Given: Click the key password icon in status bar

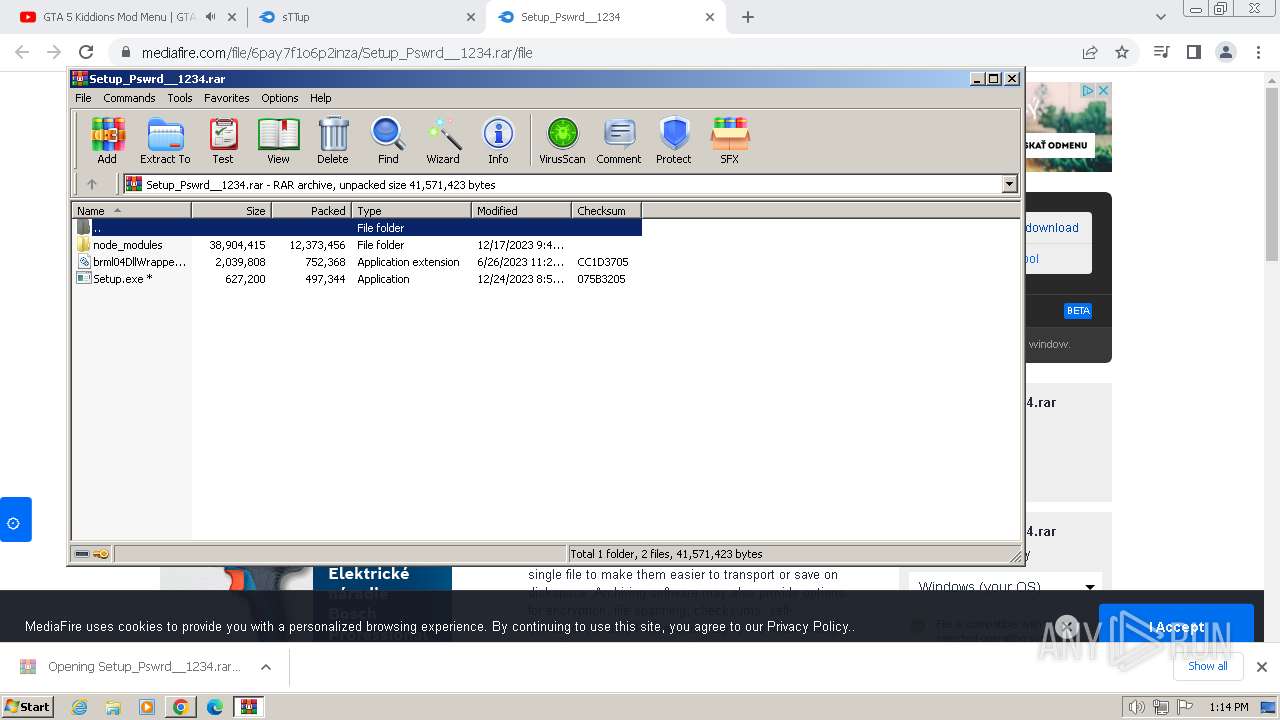Looking at the screenshot, I should pyautogui.click(x=101, y=553).
